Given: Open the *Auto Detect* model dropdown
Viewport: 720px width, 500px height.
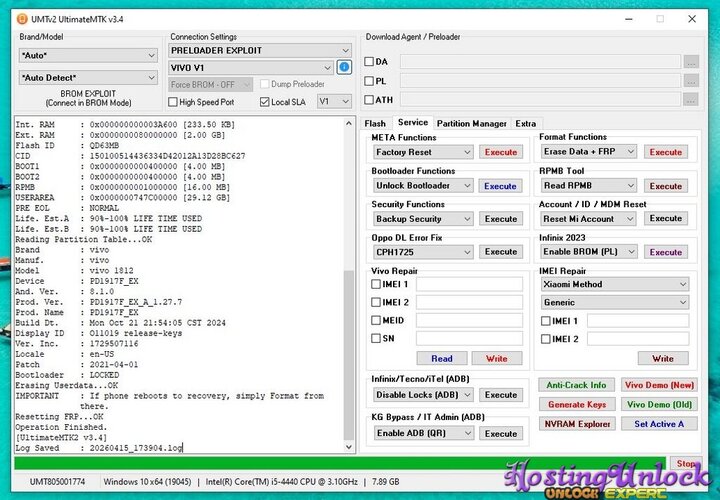Looking at the screenshot, I should pyautogui.click(x=88, y=78).
